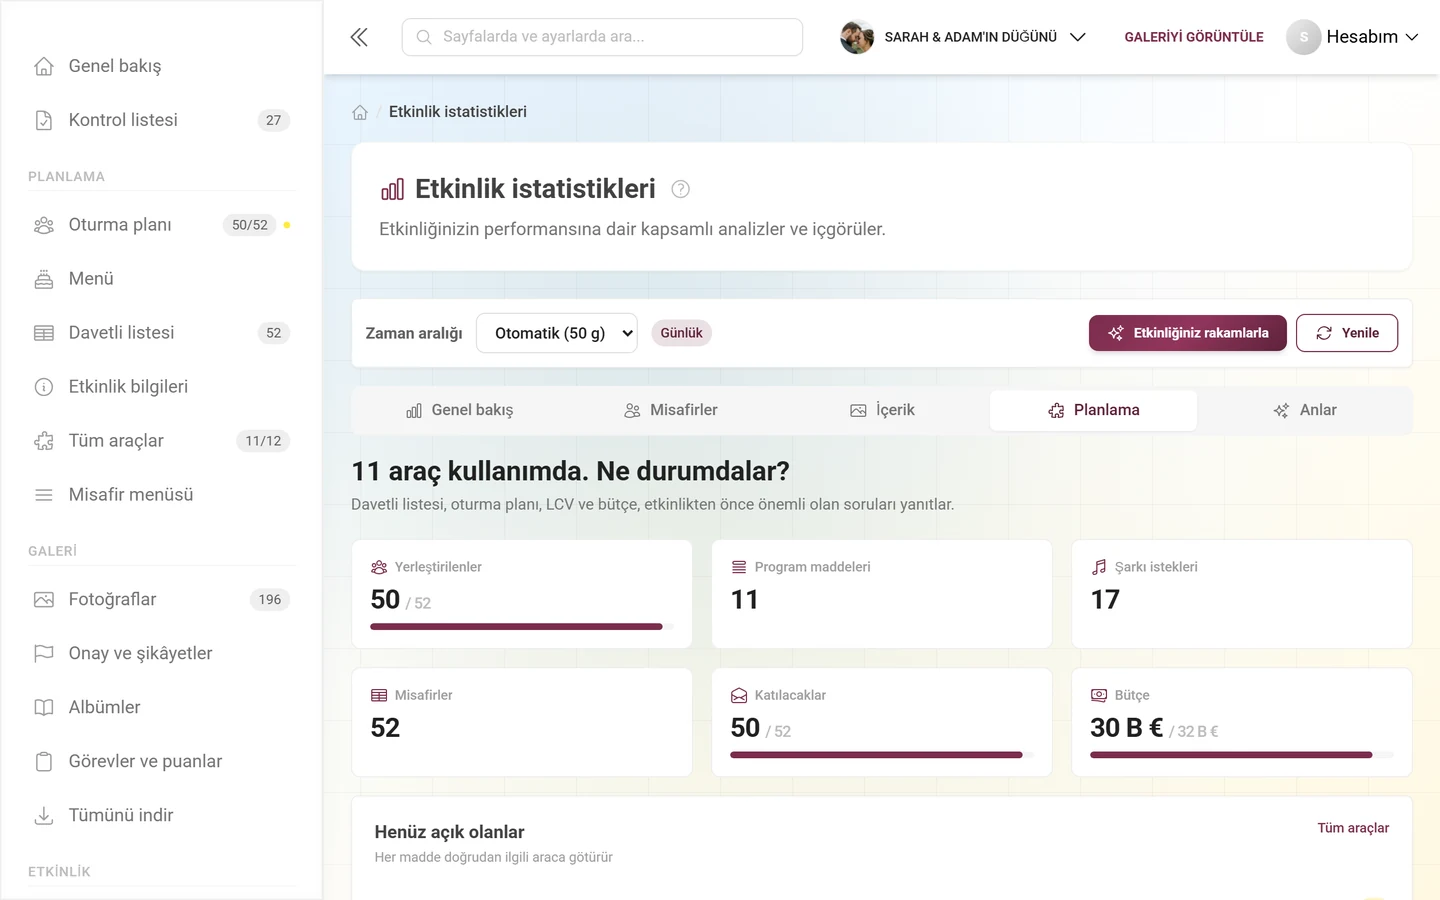
Task: Open the Program maddeleri card
Action: 881,594
